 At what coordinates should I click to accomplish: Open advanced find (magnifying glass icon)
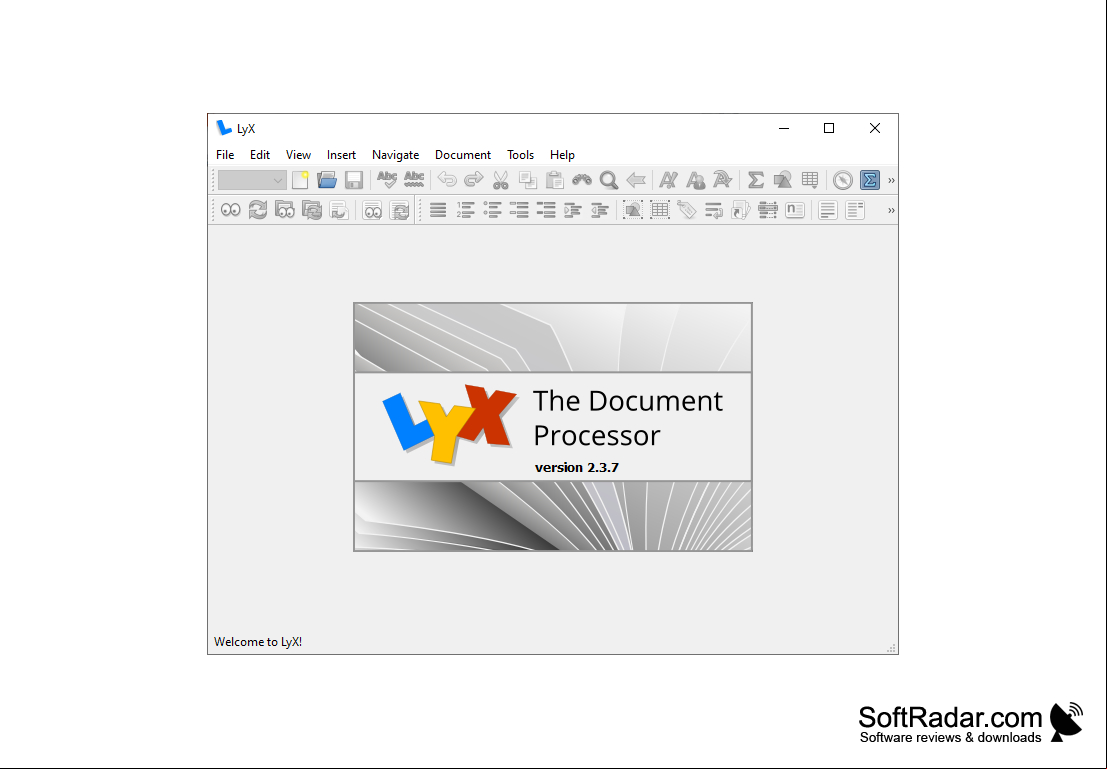tap(609, 180)
